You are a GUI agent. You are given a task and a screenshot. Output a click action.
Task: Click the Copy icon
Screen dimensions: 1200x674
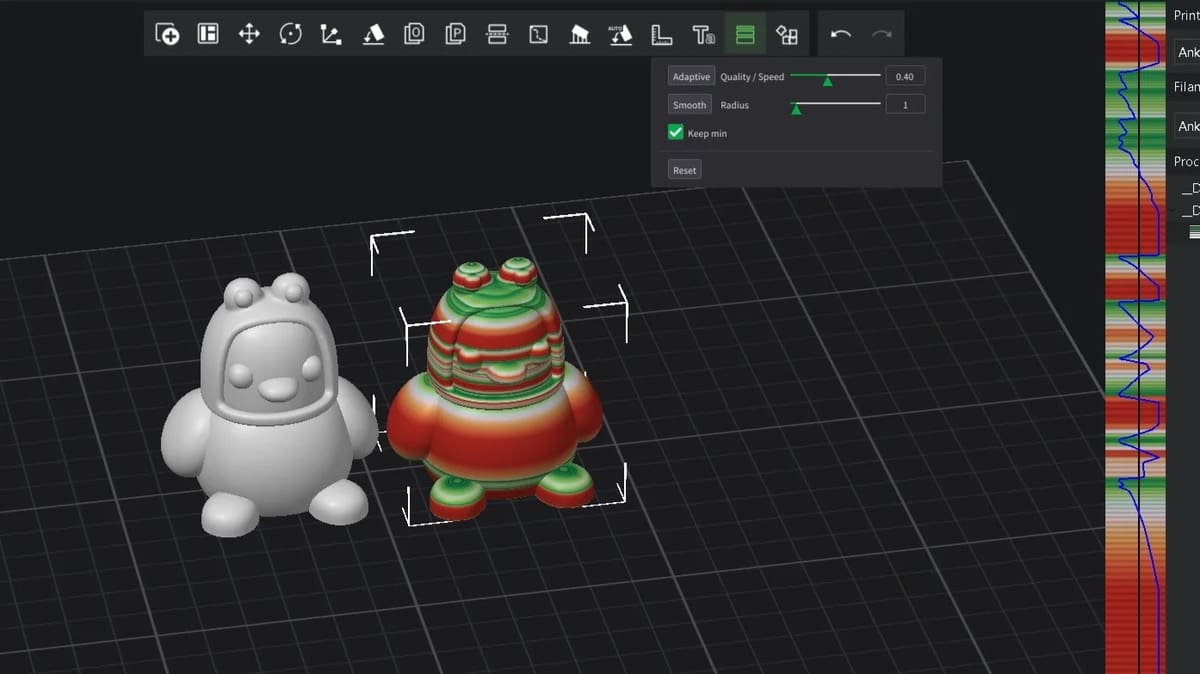[414, 35]
